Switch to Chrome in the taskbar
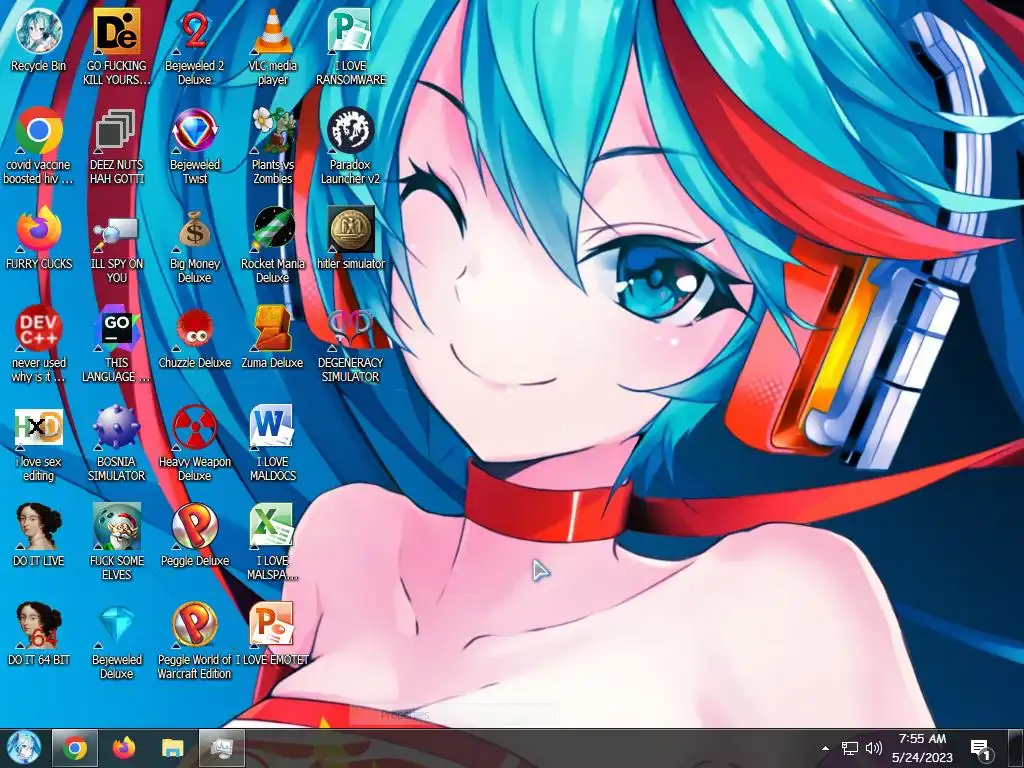1024x768 pixels. pyautogui.click(x=74, y=748)
